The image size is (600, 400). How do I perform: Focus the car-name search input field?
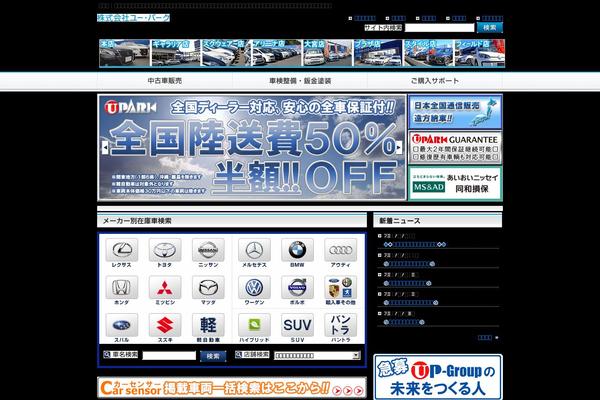169,356
